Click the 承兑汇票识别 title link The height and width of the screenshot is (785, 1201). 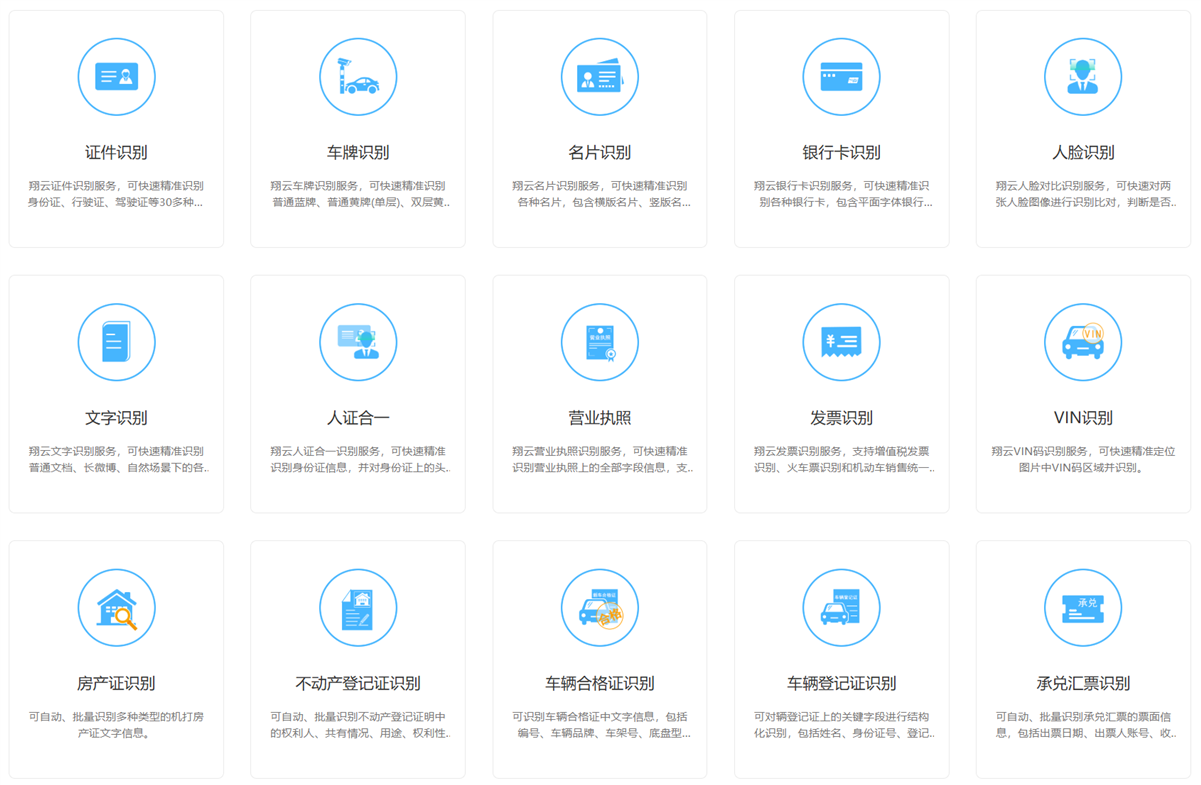pos(1083,684)
